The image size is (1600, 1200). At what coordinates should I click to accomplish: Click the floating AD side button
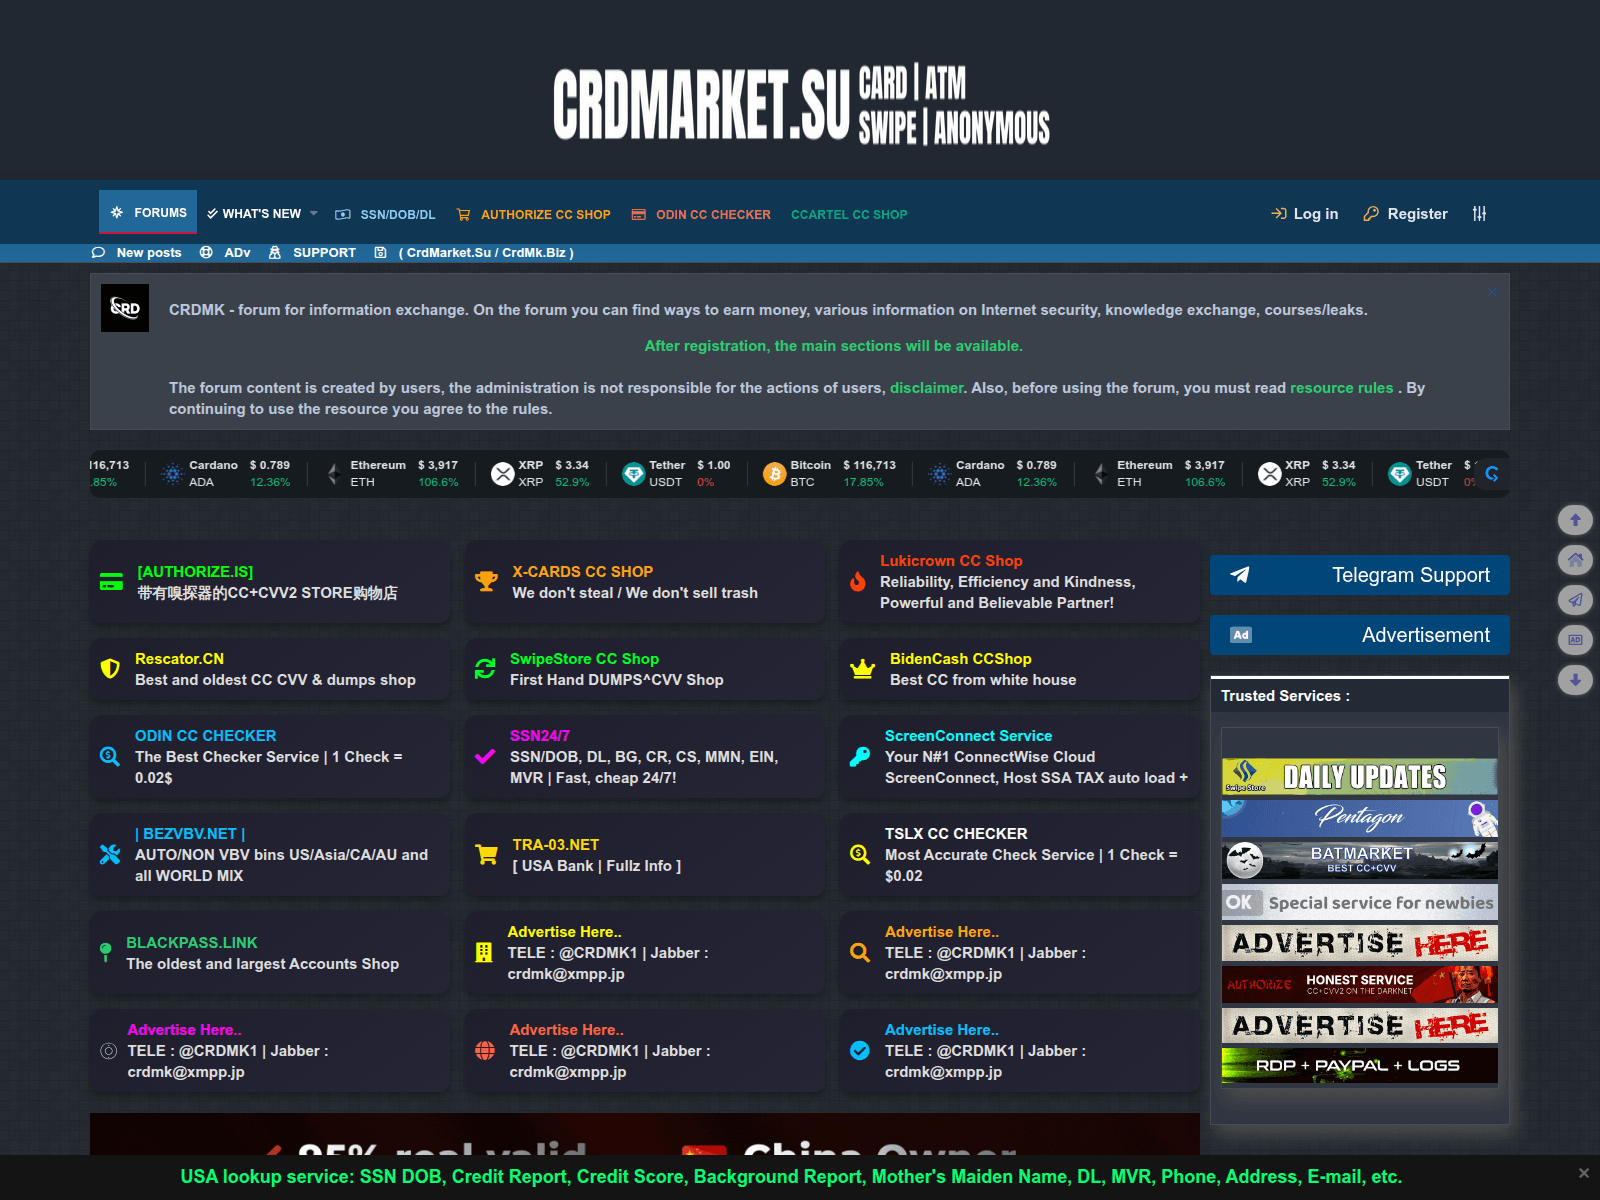[1575, 640]
